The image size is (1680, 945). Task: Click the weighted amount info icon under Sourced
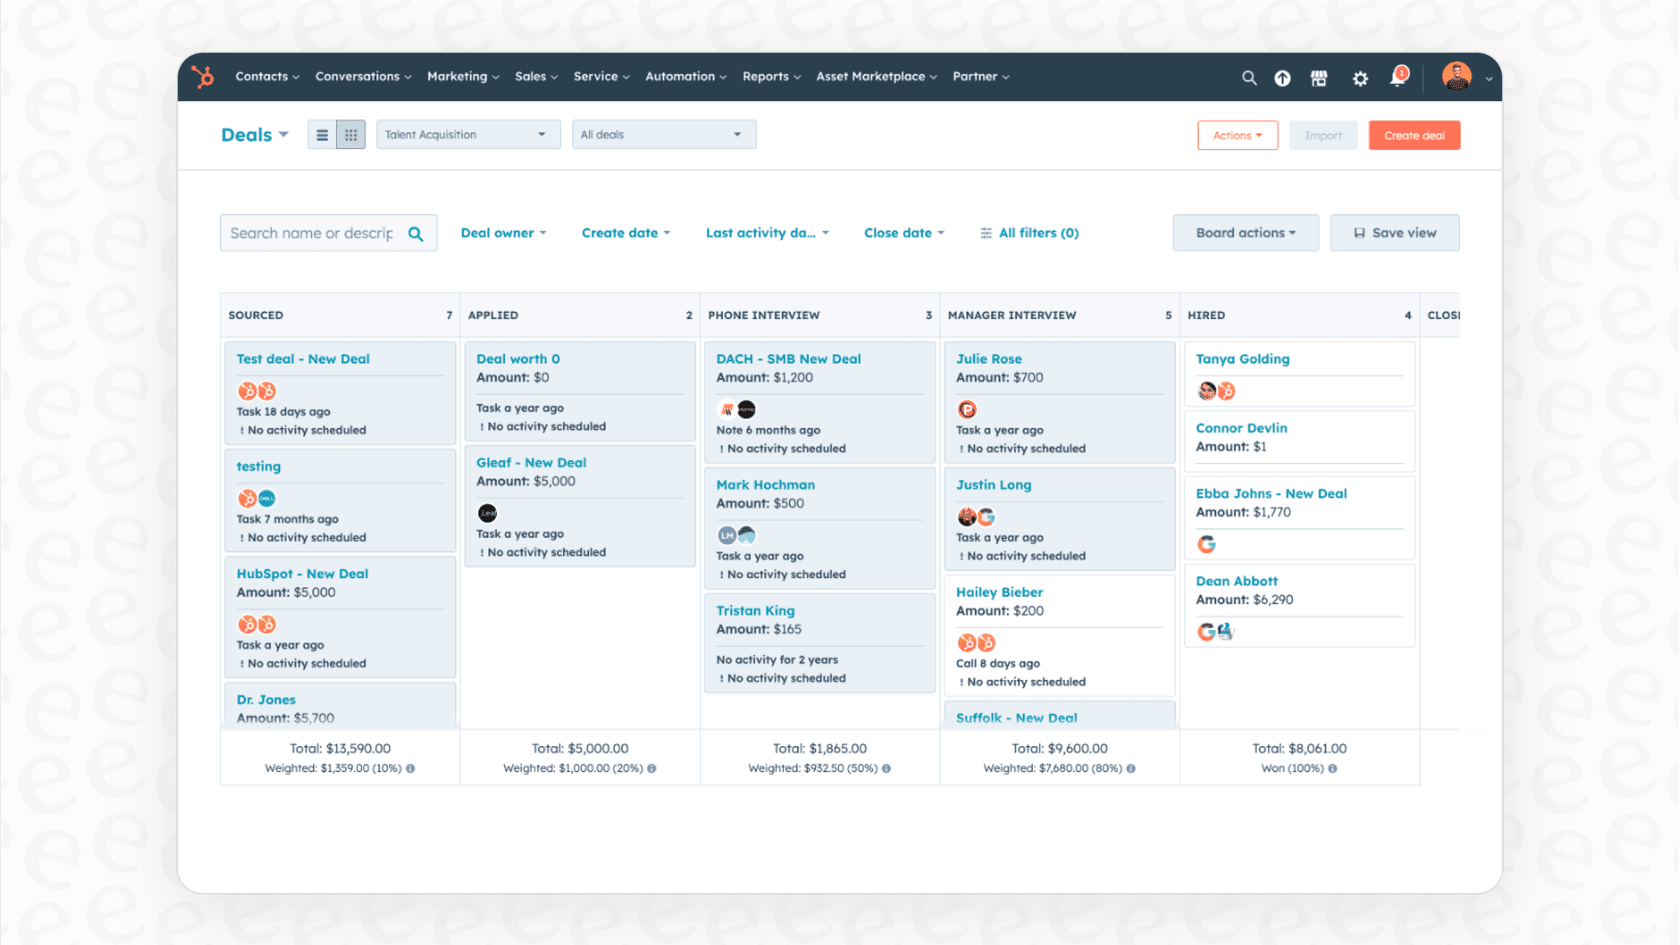pos(410,768)
